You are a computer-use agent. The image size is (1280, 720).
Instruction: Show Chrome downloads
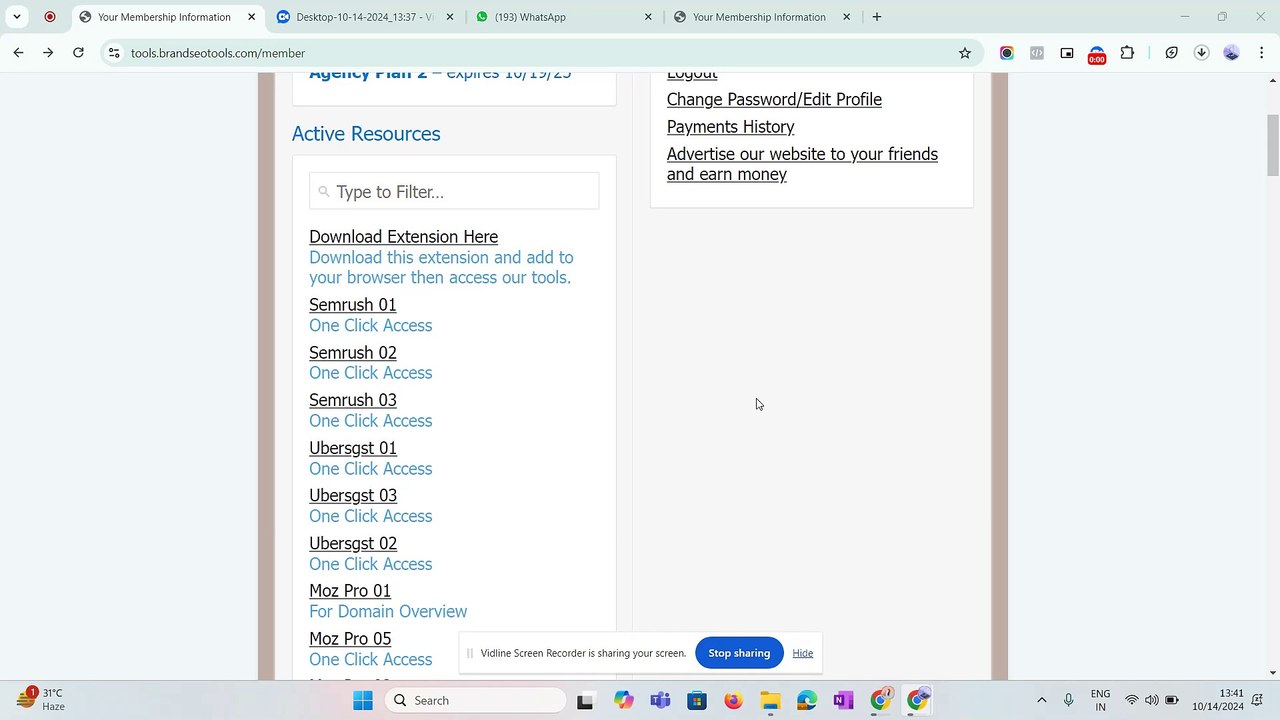1202,53
